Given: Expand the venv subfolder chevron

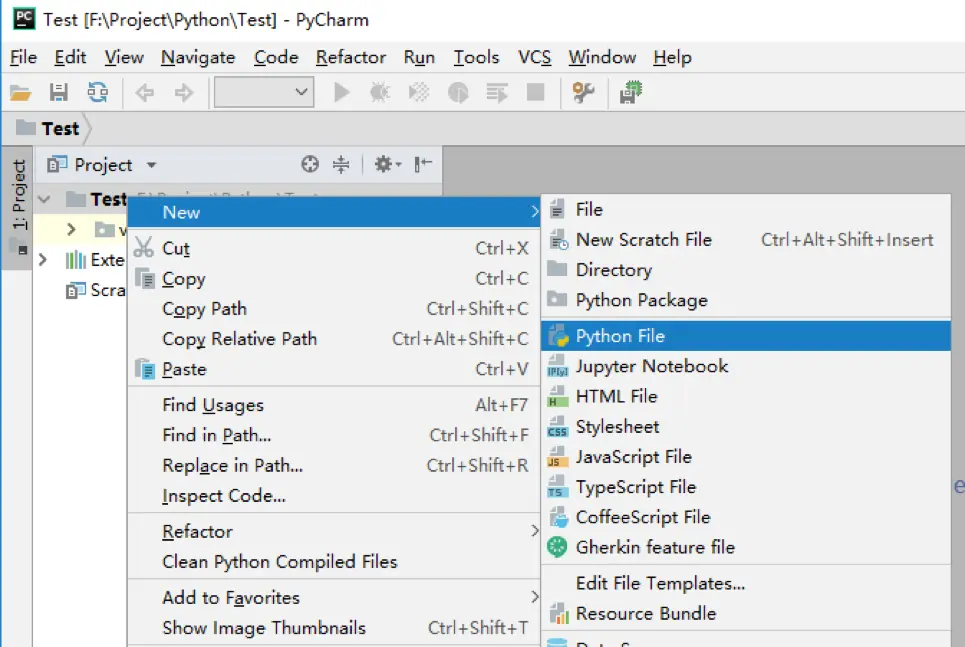Looking at the screenshot, I should 71,230.
